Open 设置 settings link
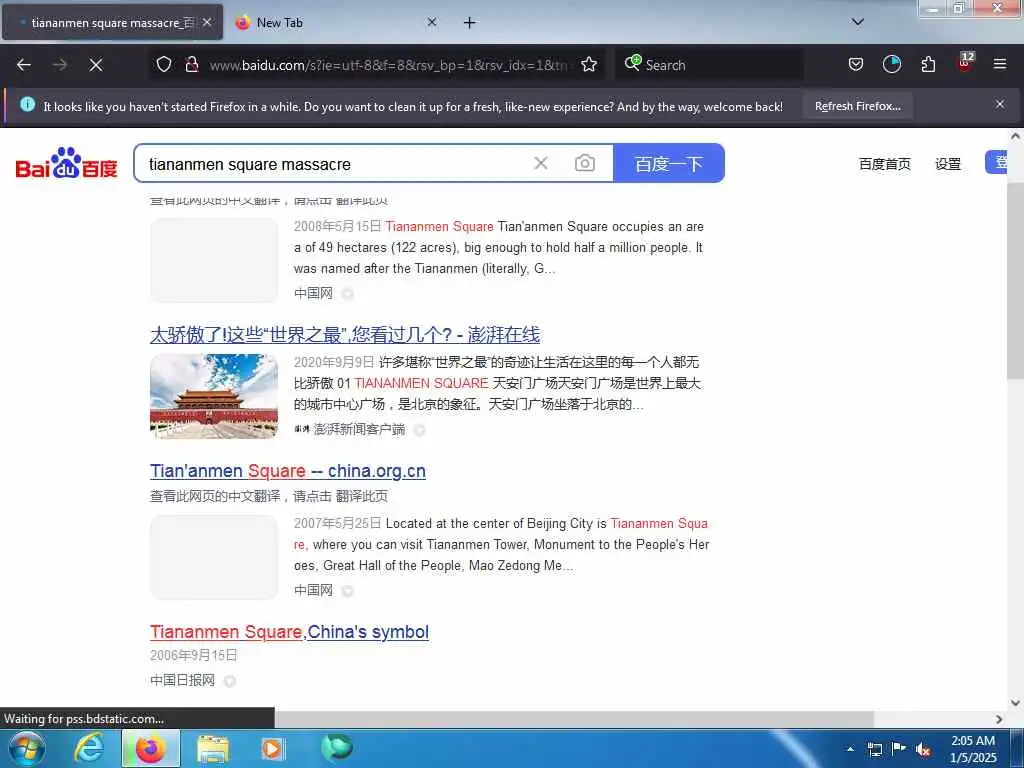Image resolution: width=1024 pixels, height=768 pixels. [948, 164]
